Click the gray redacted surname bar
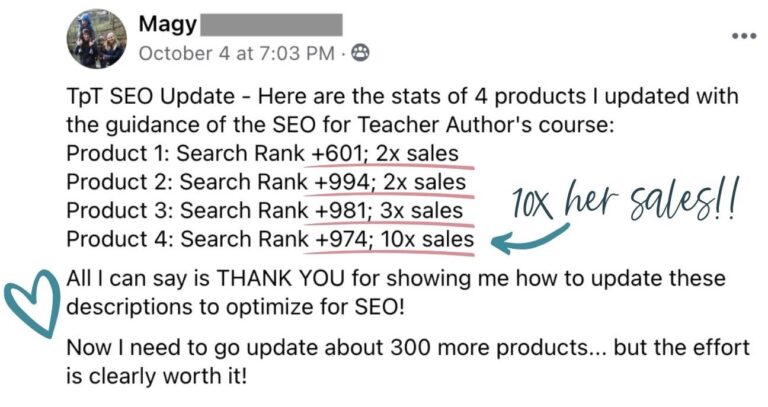 coord(272,25)
